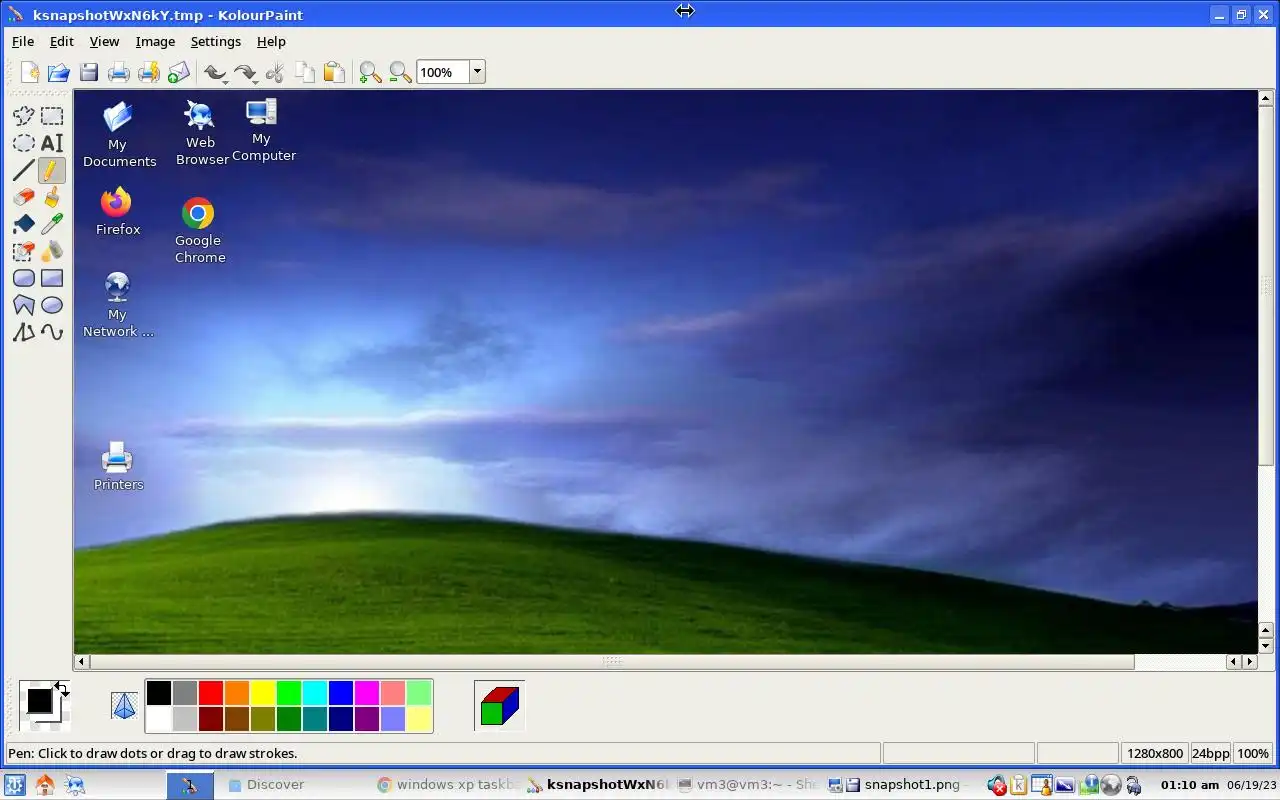The width and height of the screenshot is (1280, 800).
Task: Open the Settings menu
Action: click(x=216, y=41)
